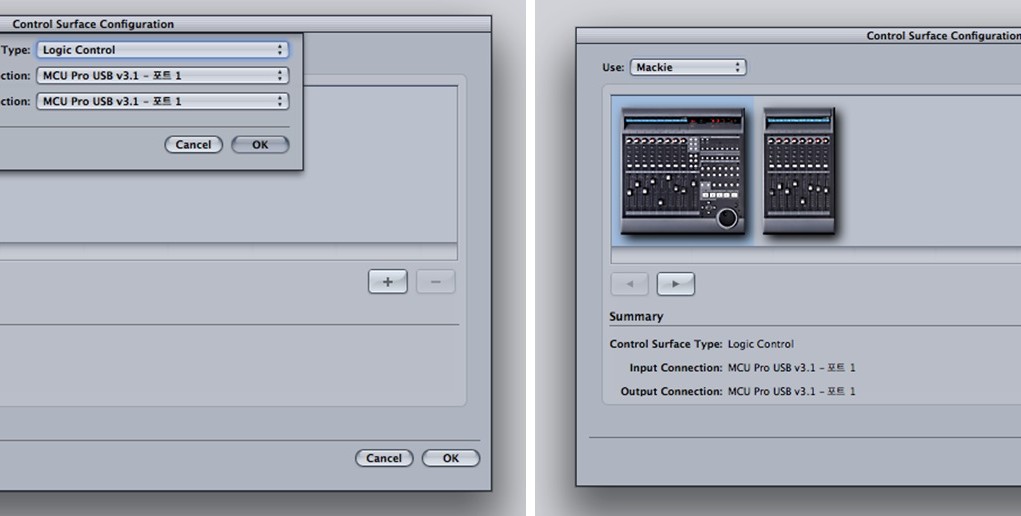Click Cancel at the bottom of left window

pos(384,458)
